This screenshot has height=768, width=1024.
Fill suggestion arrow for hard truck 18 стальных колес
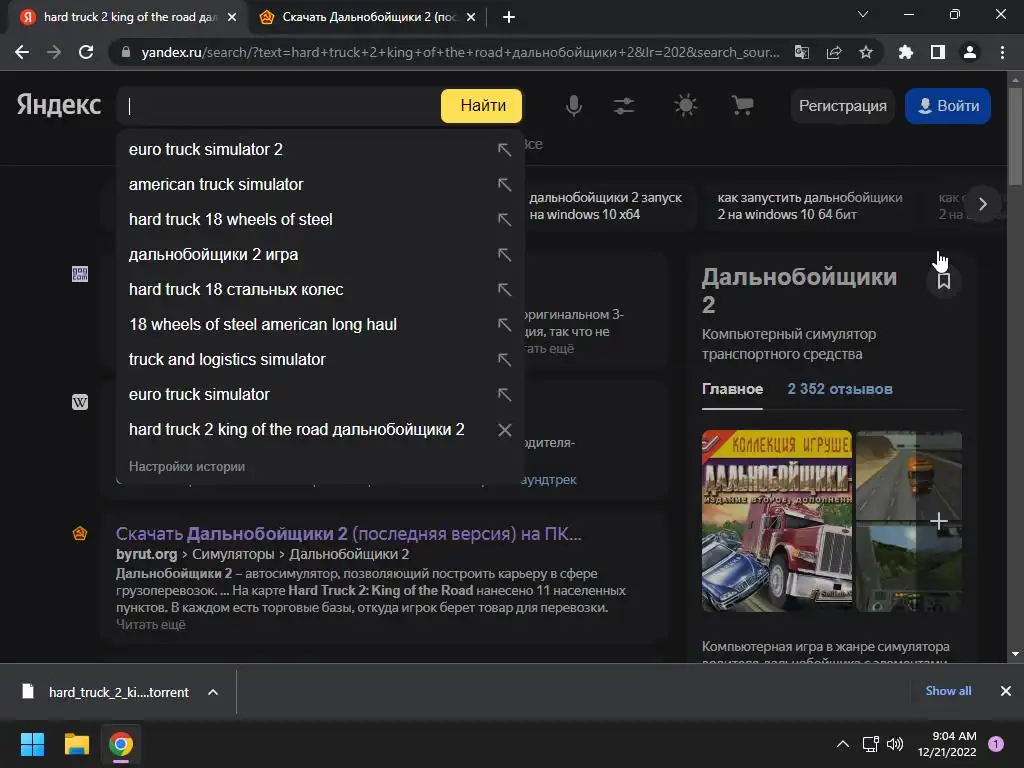504,289
